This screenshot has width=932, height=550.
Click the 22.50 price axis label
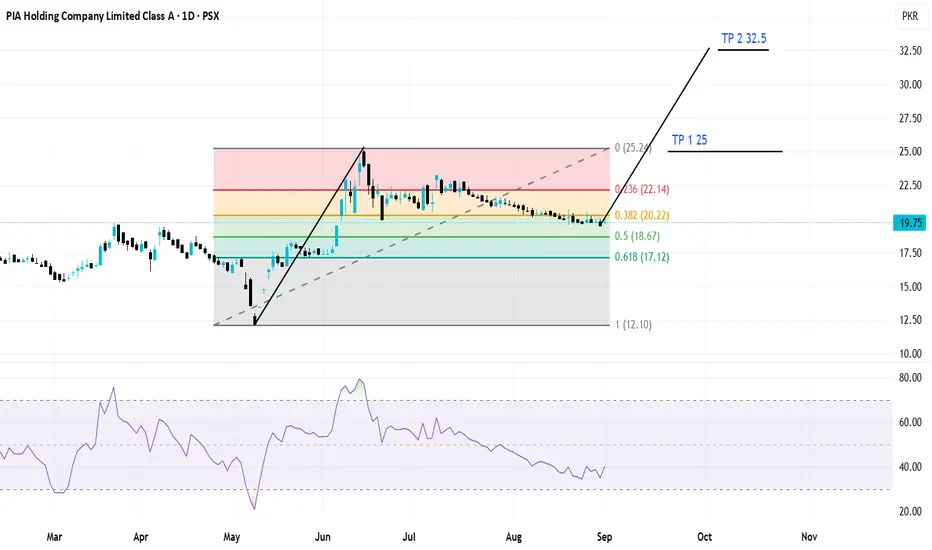910,186
